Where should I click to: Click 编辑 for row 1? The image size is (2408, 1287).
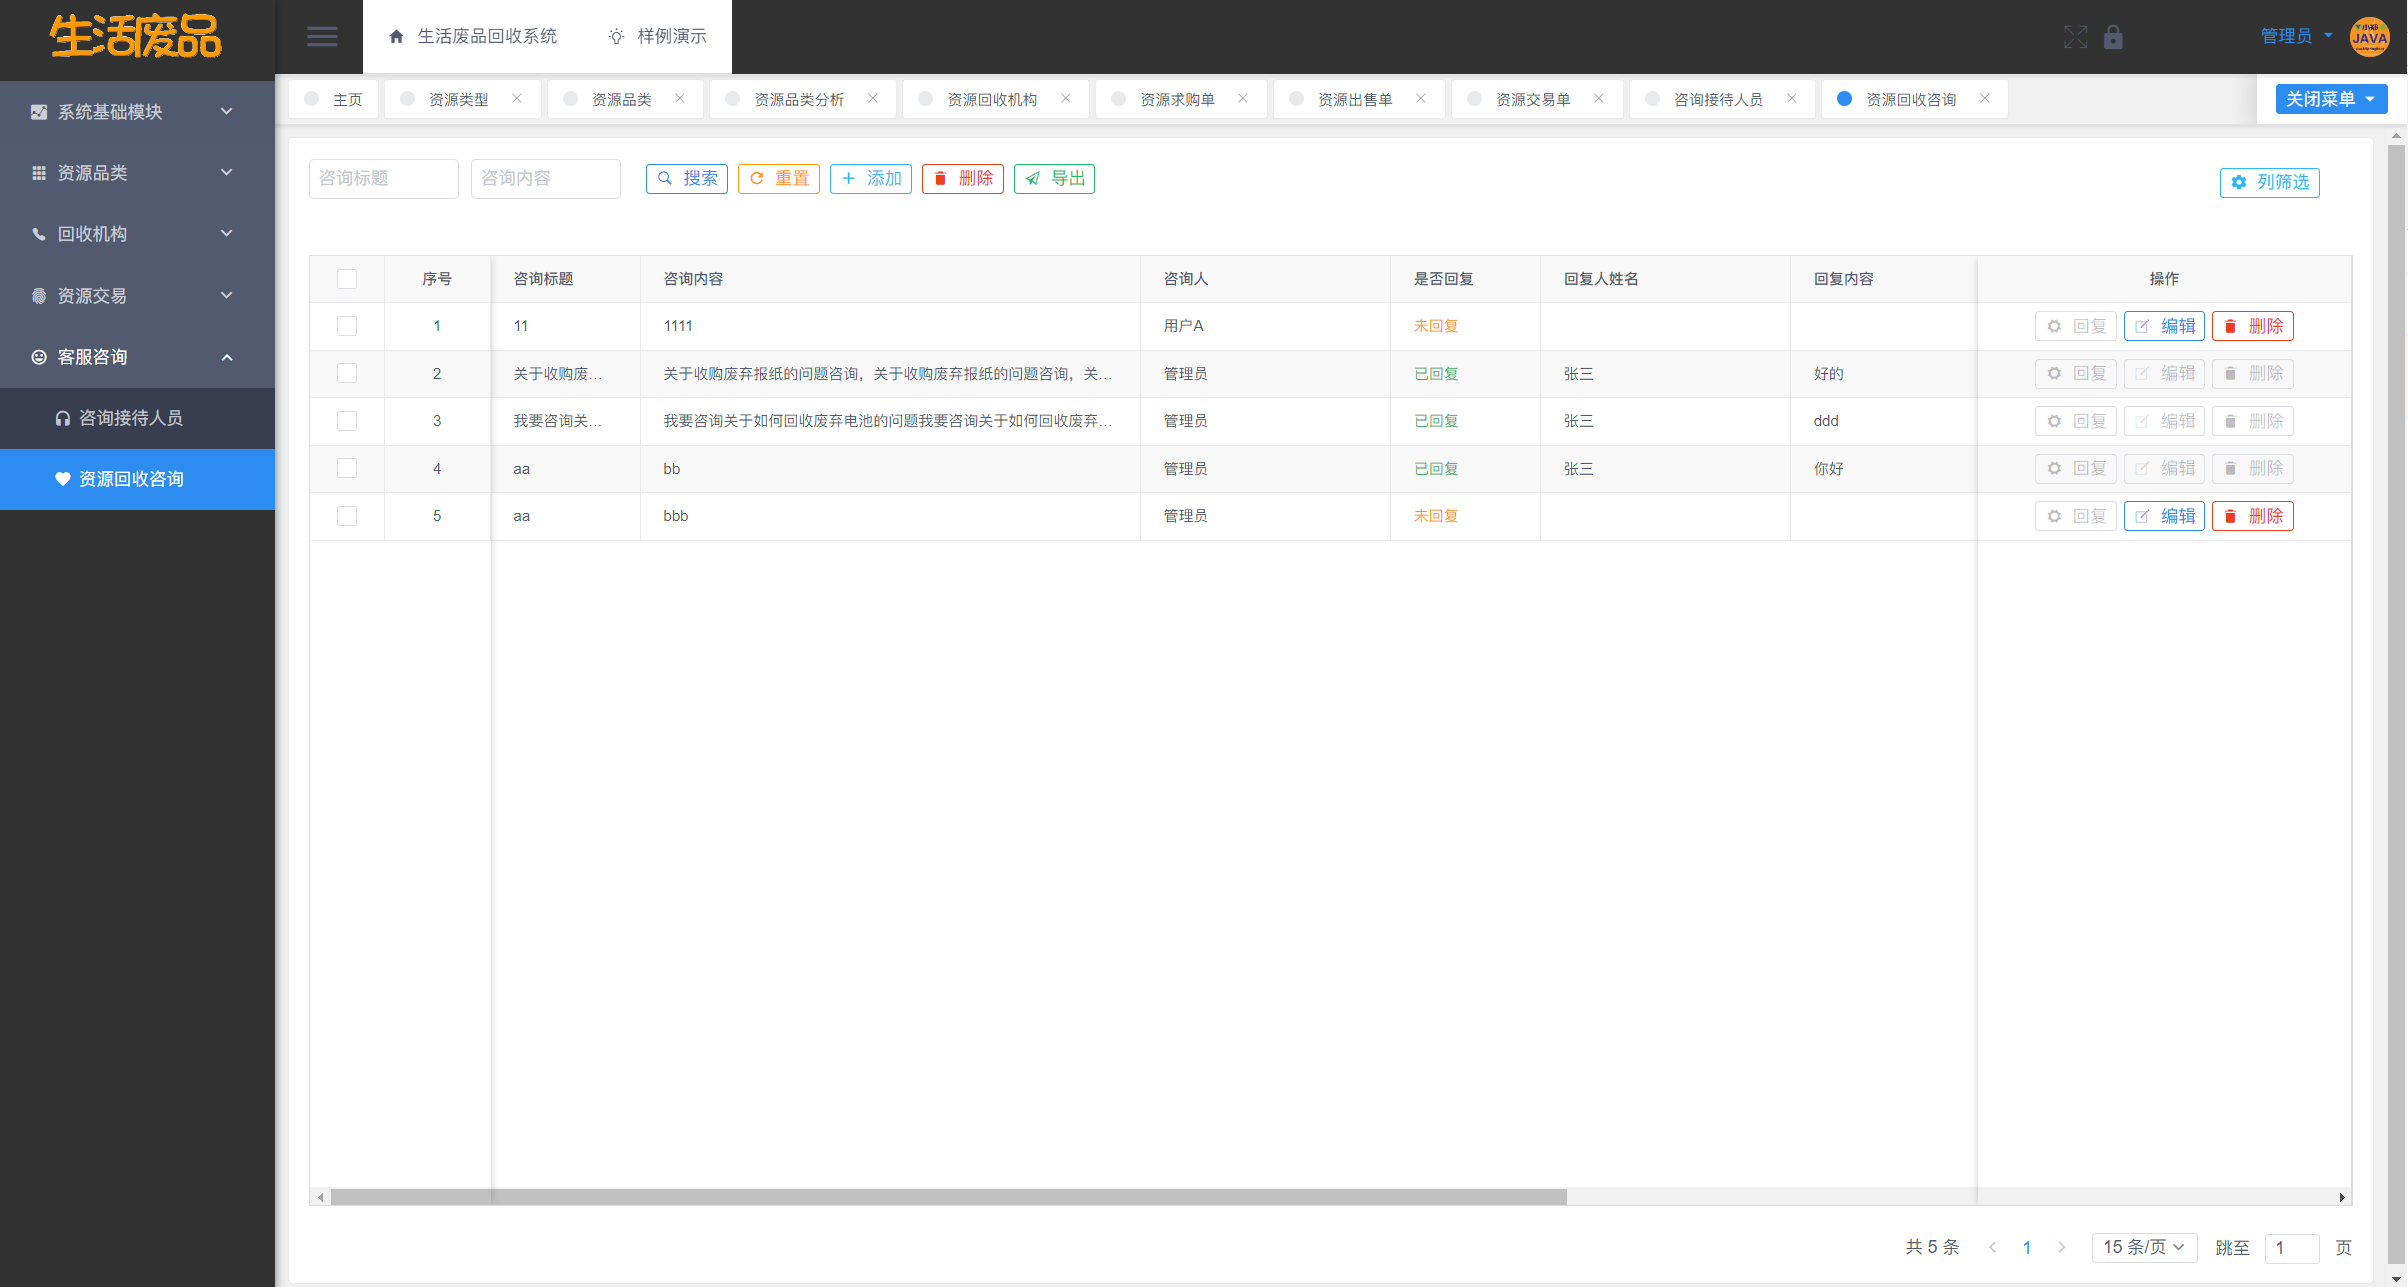point(2164,326)
